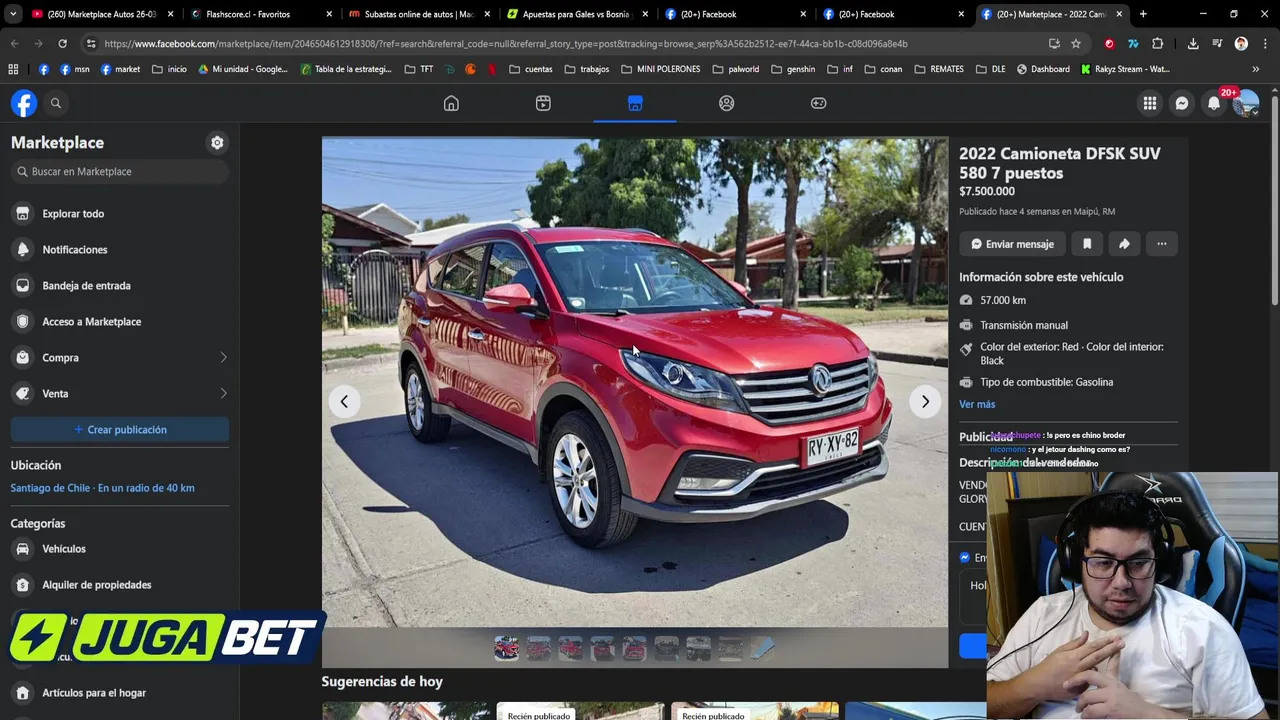Viewport: 1280px width, 720px height.
Task: Select Alquiler de propiedades category
Action: 120,585
